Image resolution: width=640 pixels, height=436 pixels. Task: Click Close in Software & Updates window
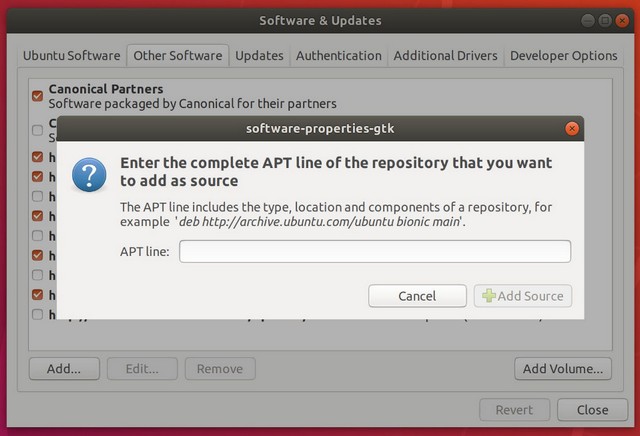pyautogui.click(x=592, y=410)
